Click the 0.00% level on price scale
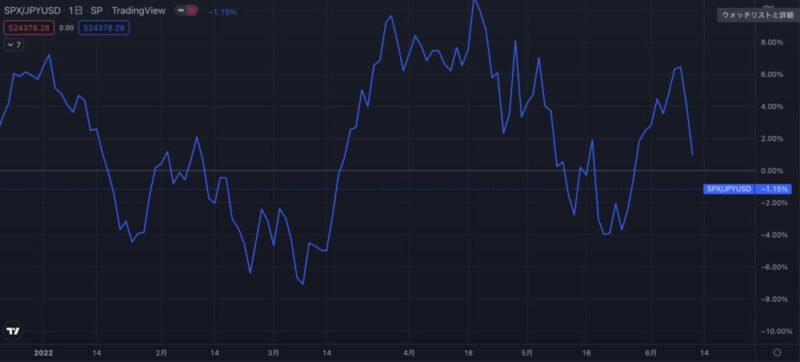Viewport: 800px width, 362px height. (x=771, y=170)
